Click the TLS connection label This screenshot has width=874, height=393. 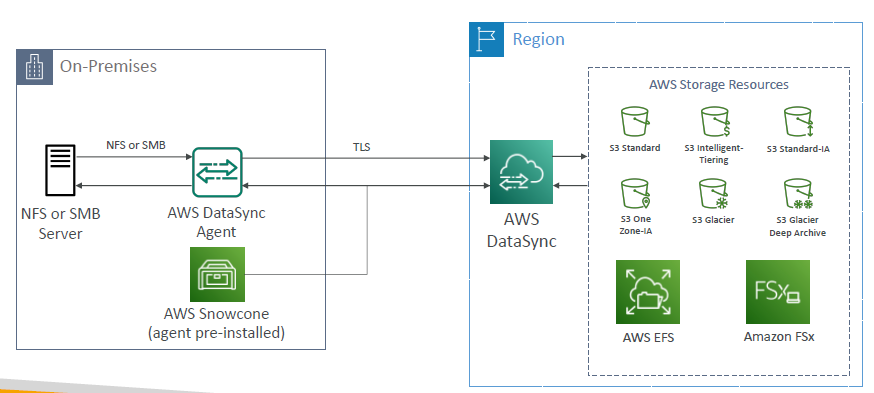coord(361,148)
